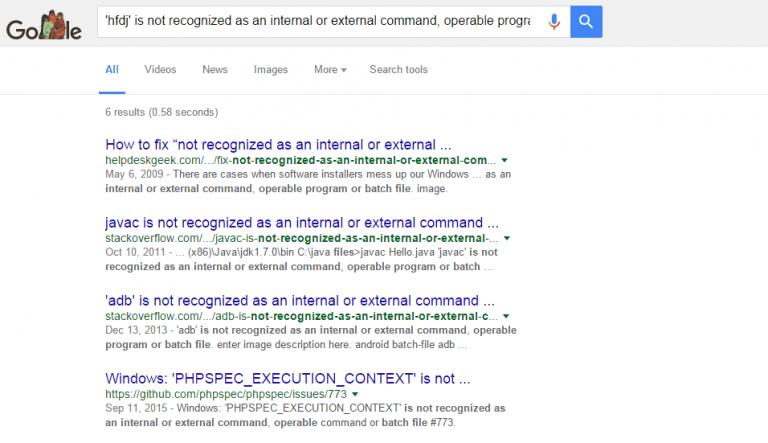Viewport: 768px width, 443px height.
Task: Click the Google doodle logo
Action: pyautogui.click(x=44, y=26)
